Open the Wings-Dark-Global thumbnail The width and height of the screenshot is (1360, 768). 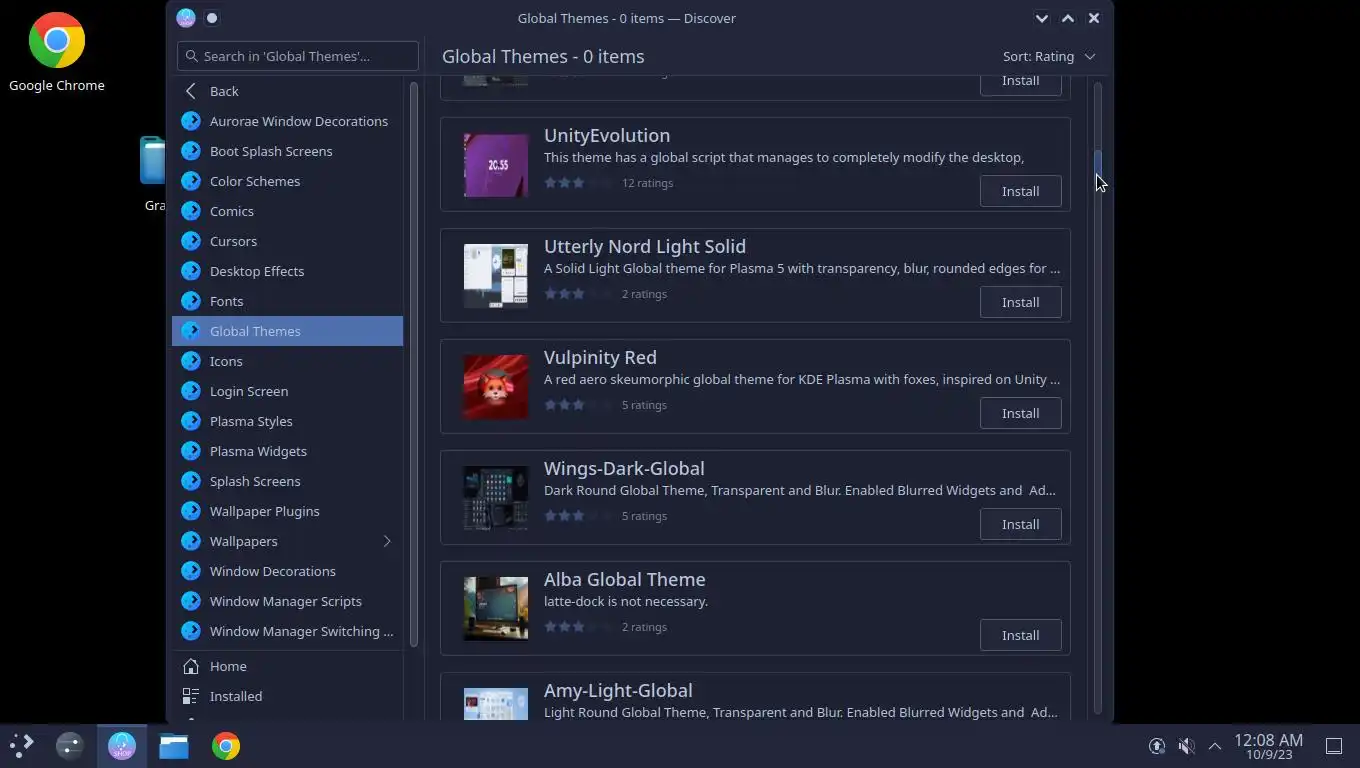pos(496,498)
